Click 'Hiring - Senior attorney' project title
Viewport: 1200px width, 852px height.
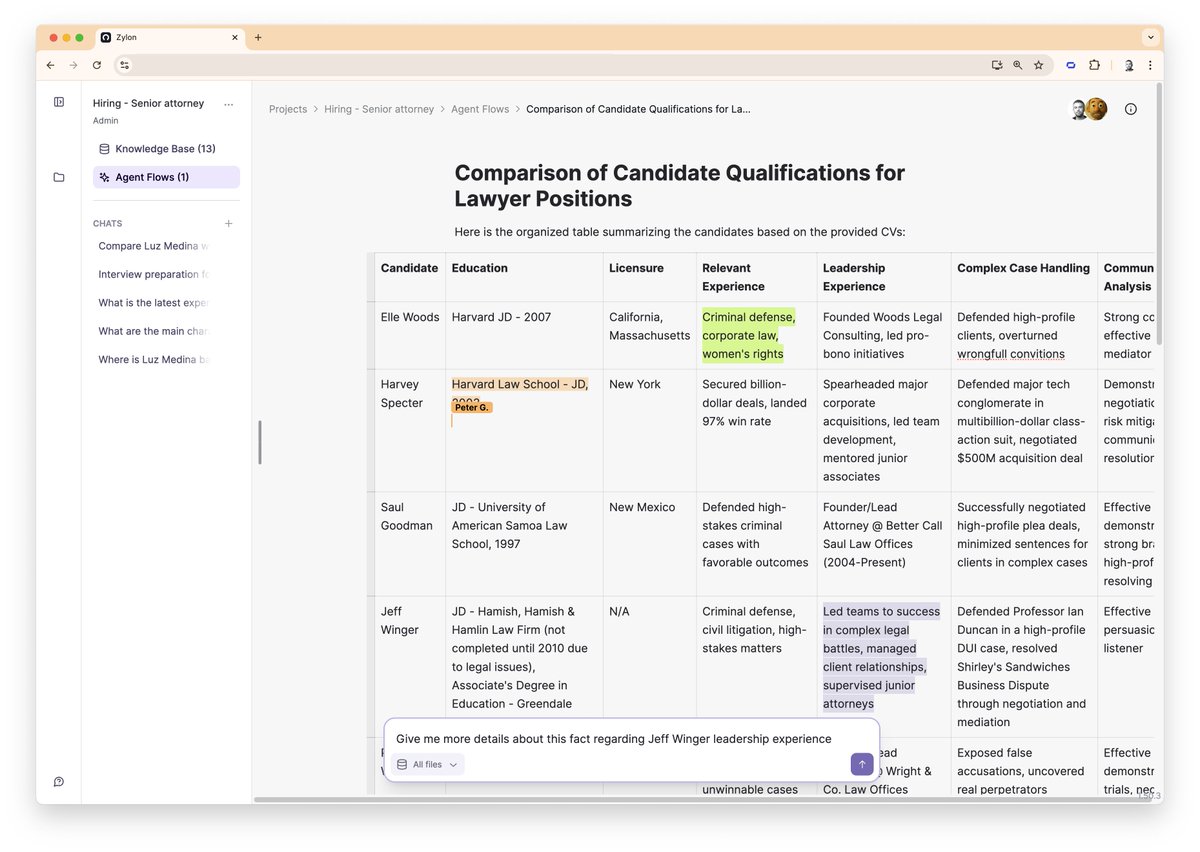(148, 103)
